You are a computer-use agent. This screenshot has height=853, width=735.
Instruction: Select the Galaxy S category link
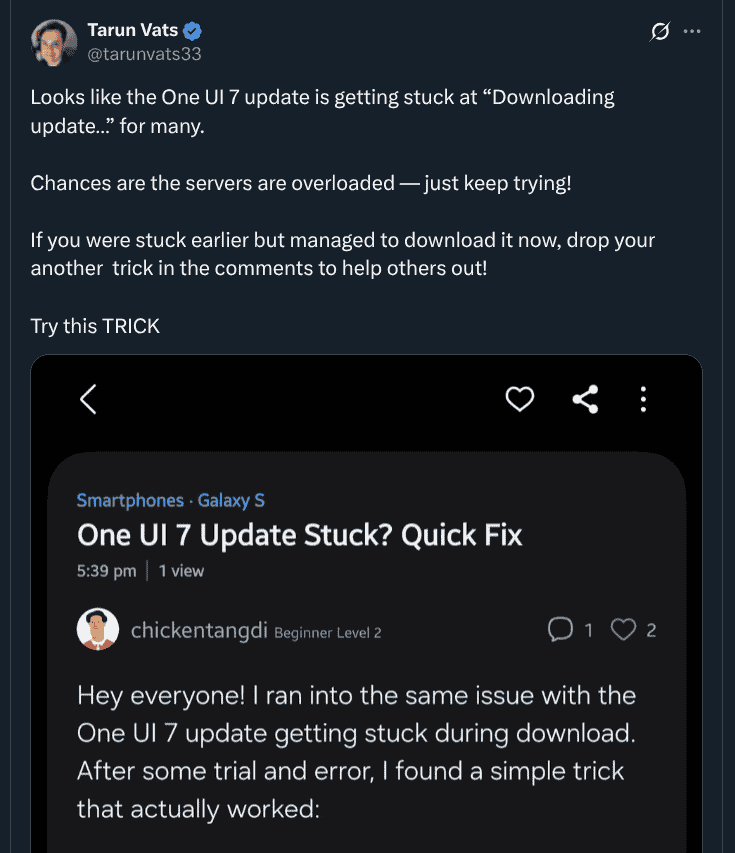point(231,500)
